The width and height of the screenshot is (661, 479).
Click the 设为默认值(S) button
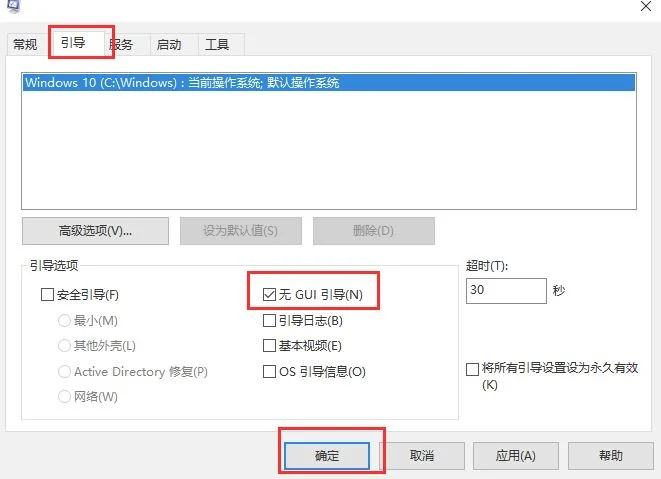[241, 231]
